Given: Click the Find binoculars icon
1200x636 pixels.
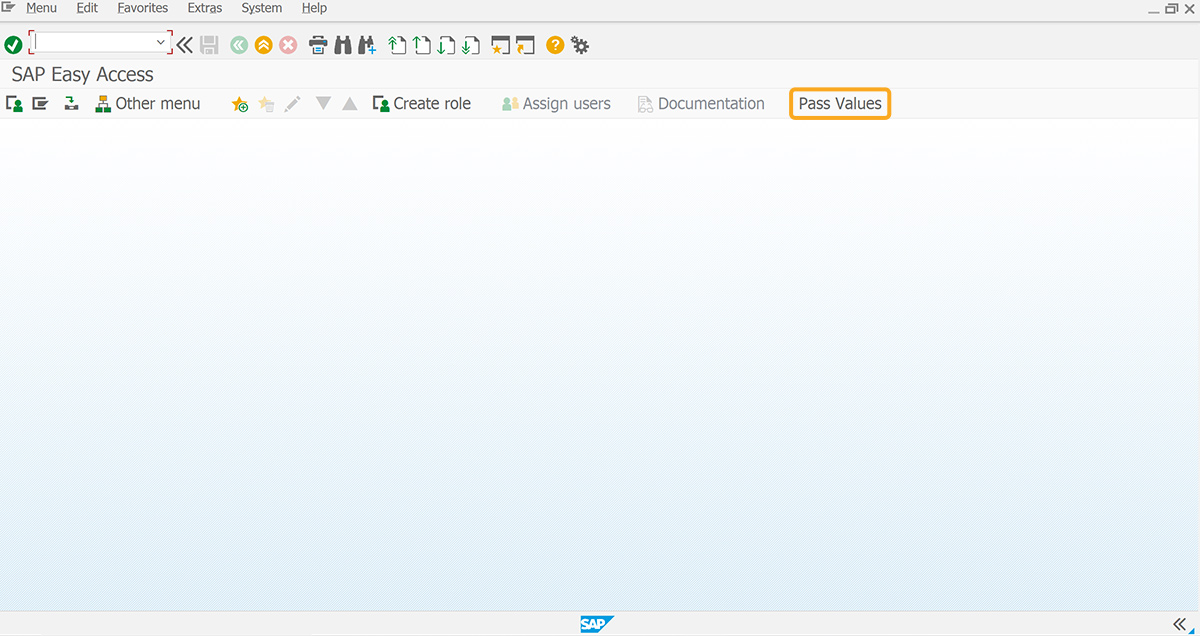Looking at the screenshot, I should click(x=343, y=45).
